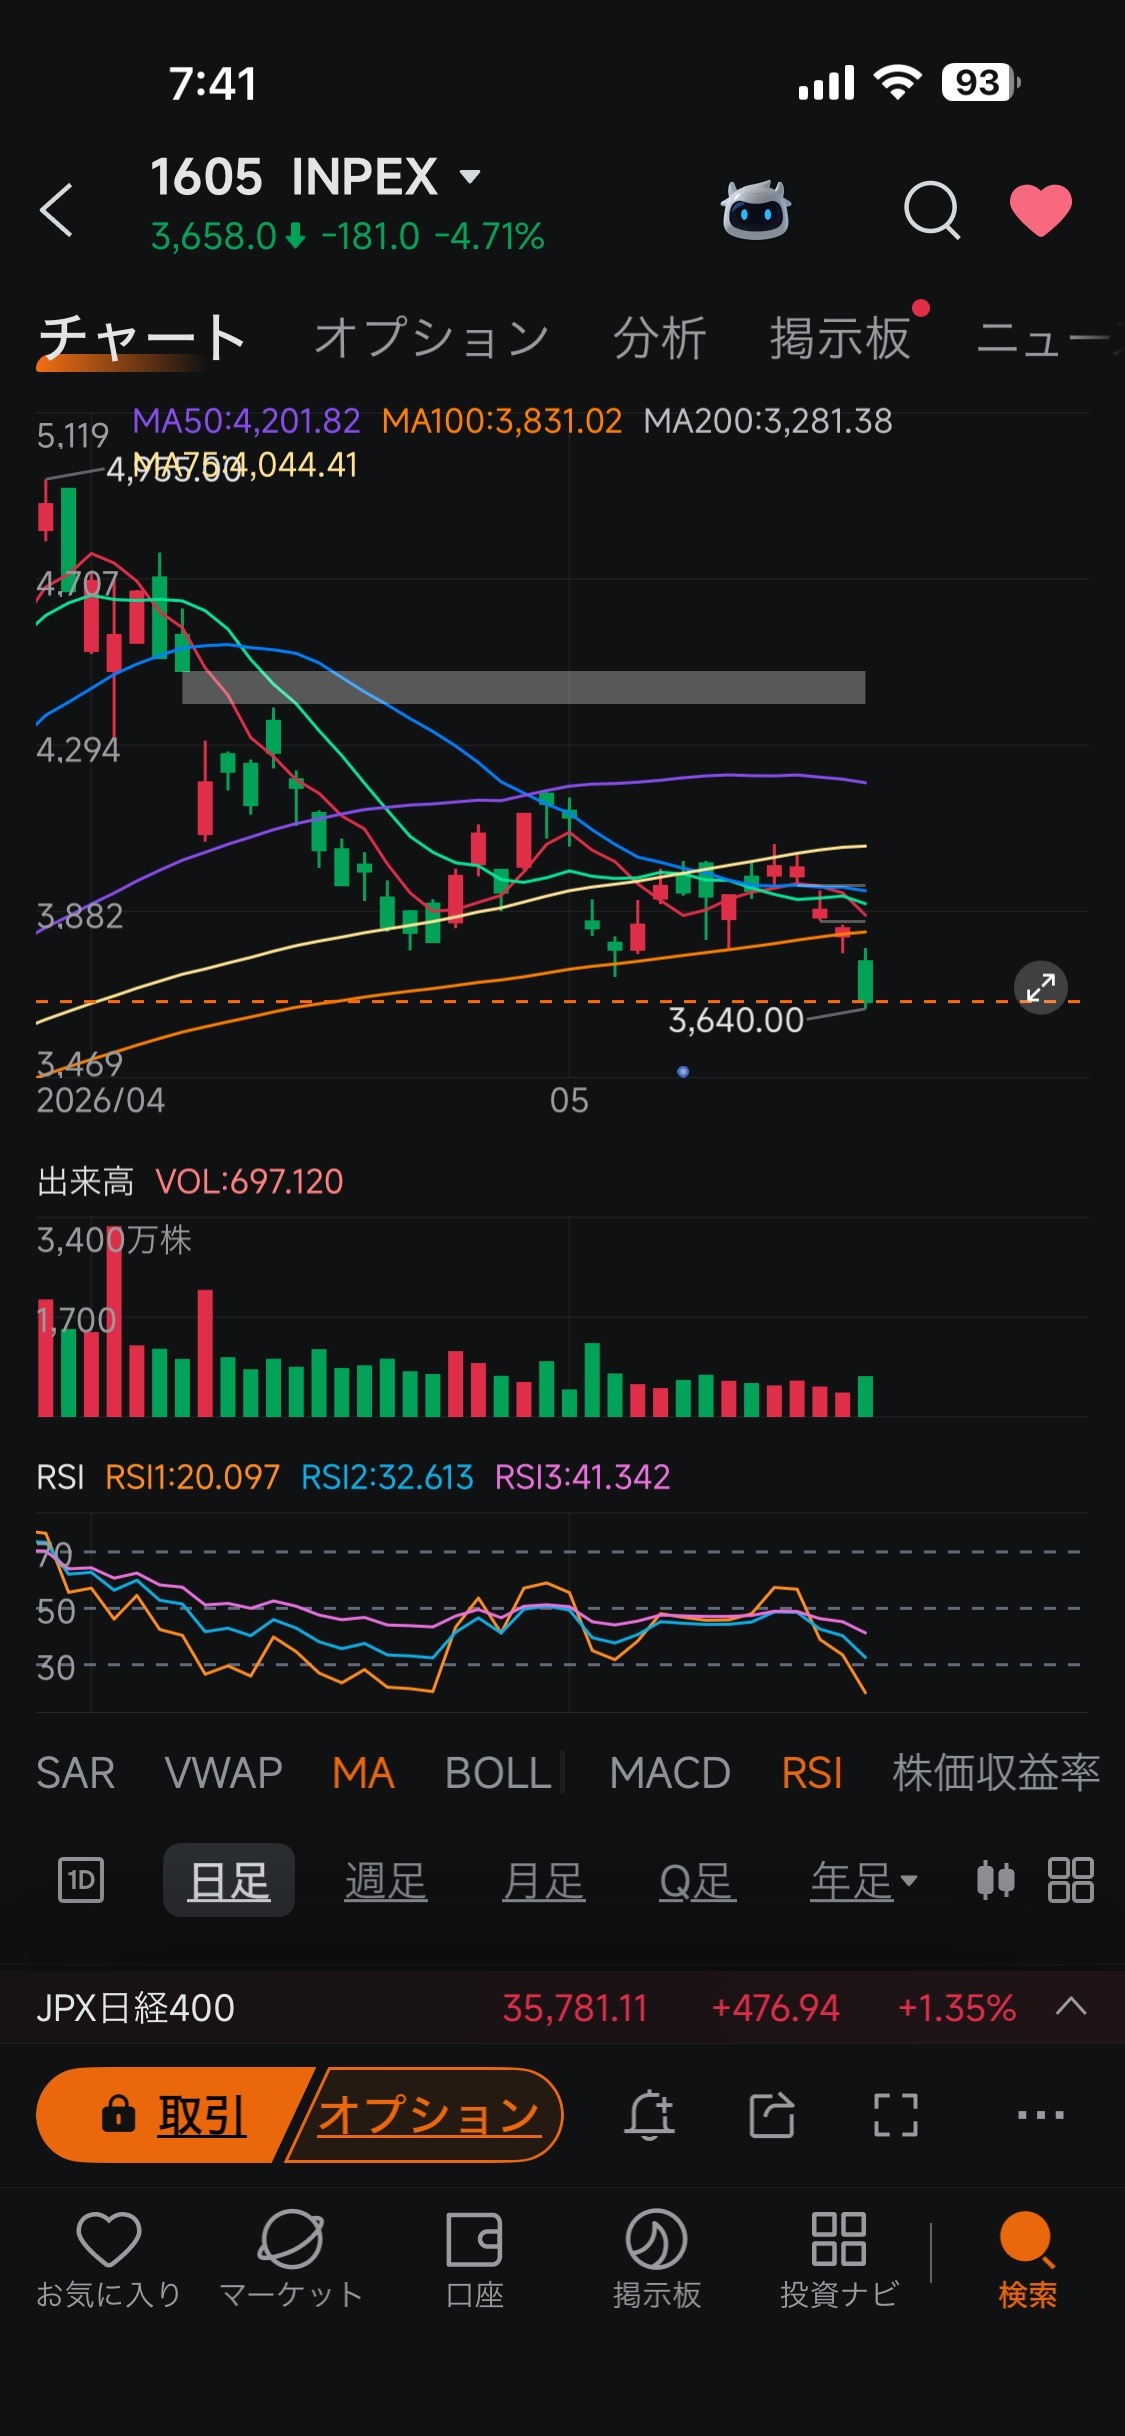Toggle the SAR indicator

(x=75, y=1773)
